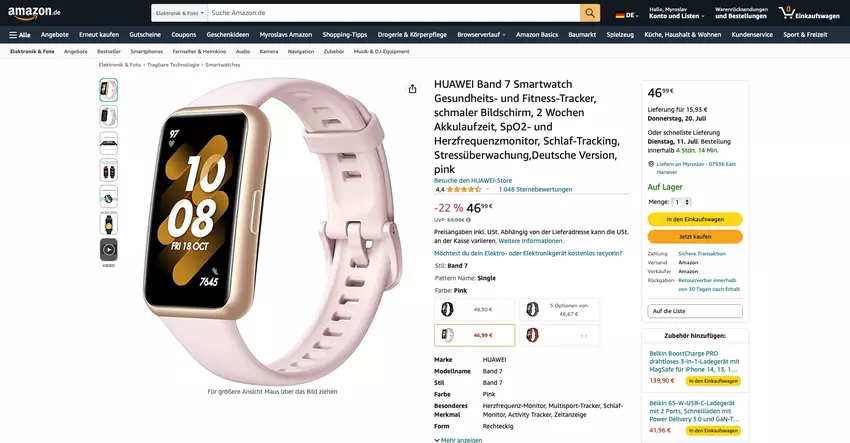Viewport: 850px width, 443px height.
Task: Open the Gutscheine menu item
Action: [145, 35]
